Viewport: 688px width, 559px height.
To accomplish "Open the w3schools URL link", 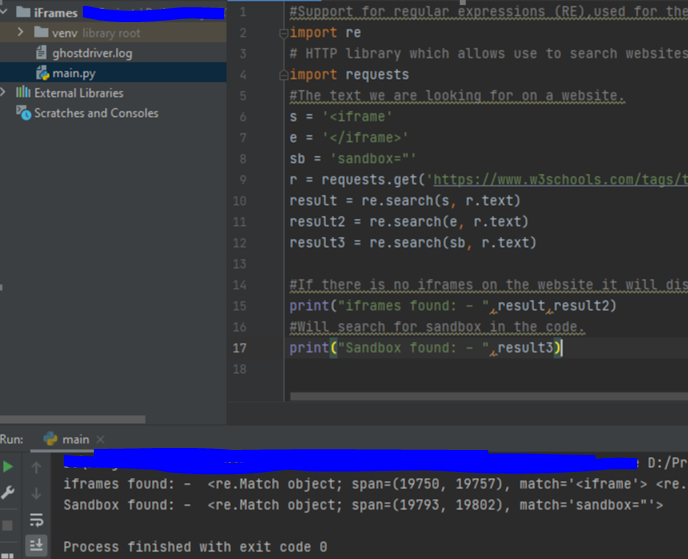I will (560, 180).
